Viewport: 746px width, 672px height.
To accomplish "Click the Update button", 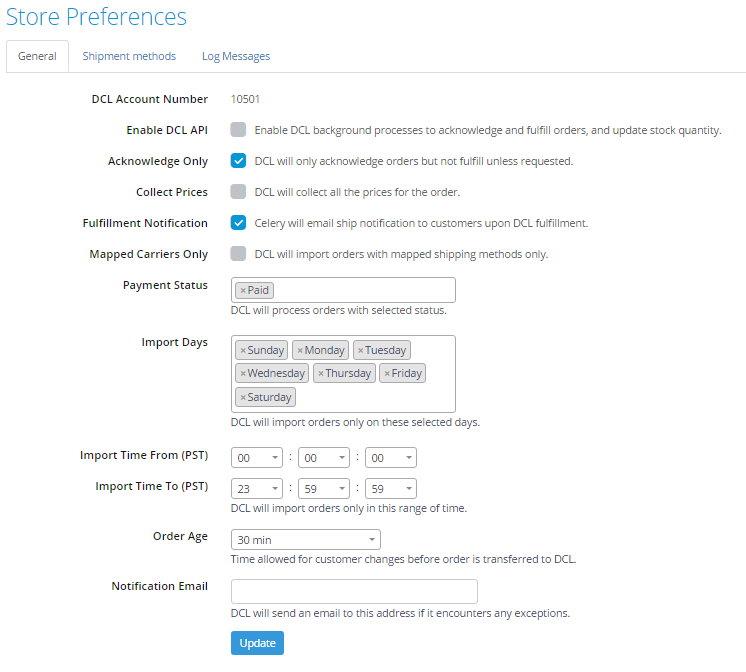I will [257, 643].
